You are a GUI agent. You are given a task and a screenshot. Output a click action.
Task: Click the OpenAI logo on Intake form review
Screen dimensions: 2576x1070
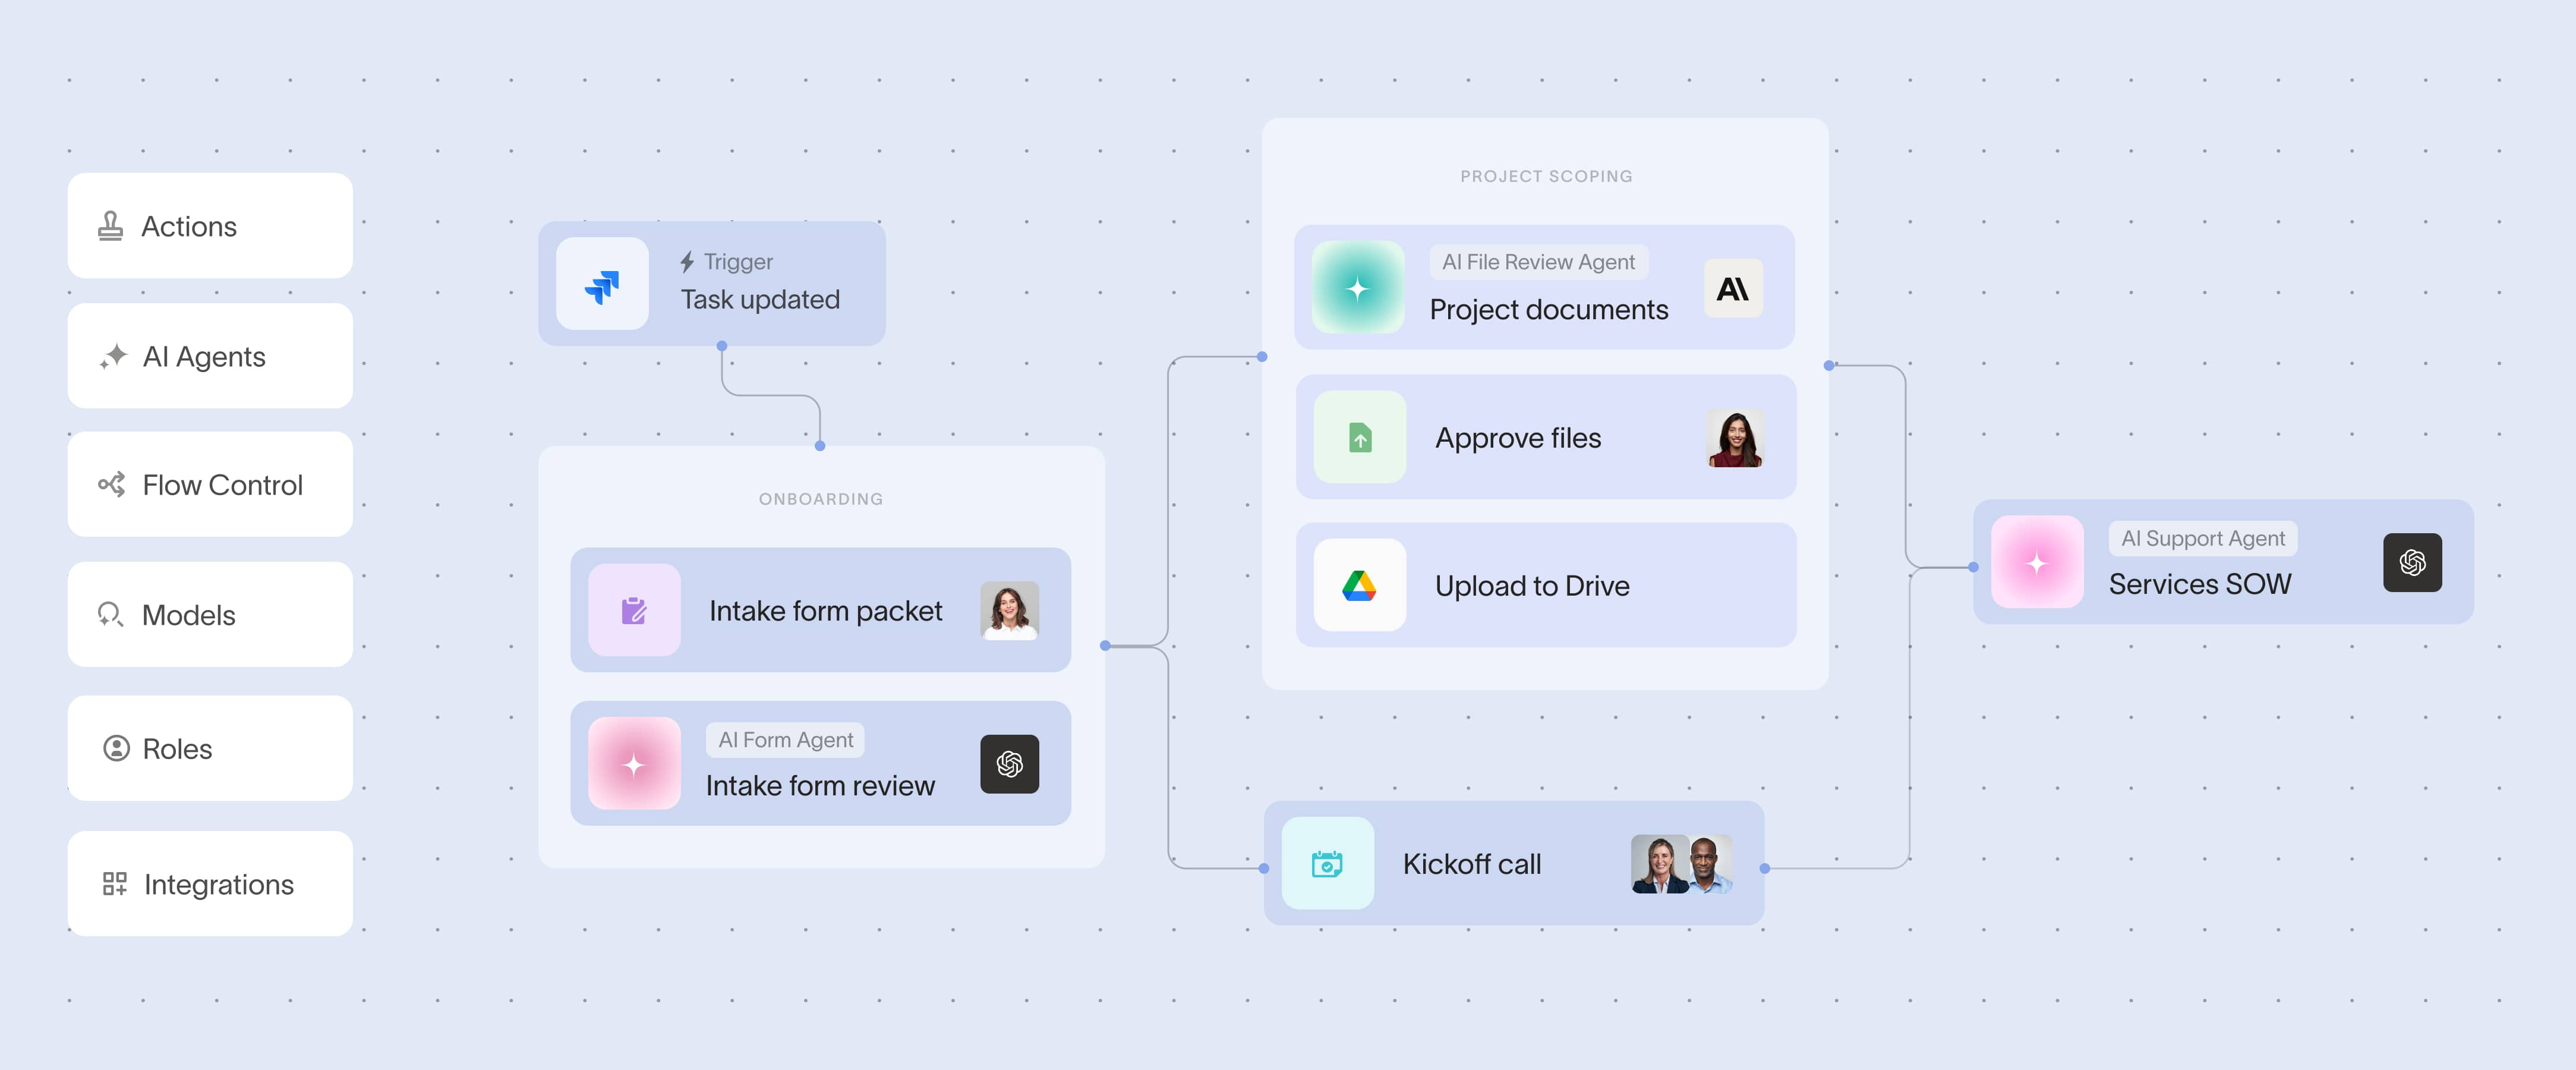(x=1009, y=765)
